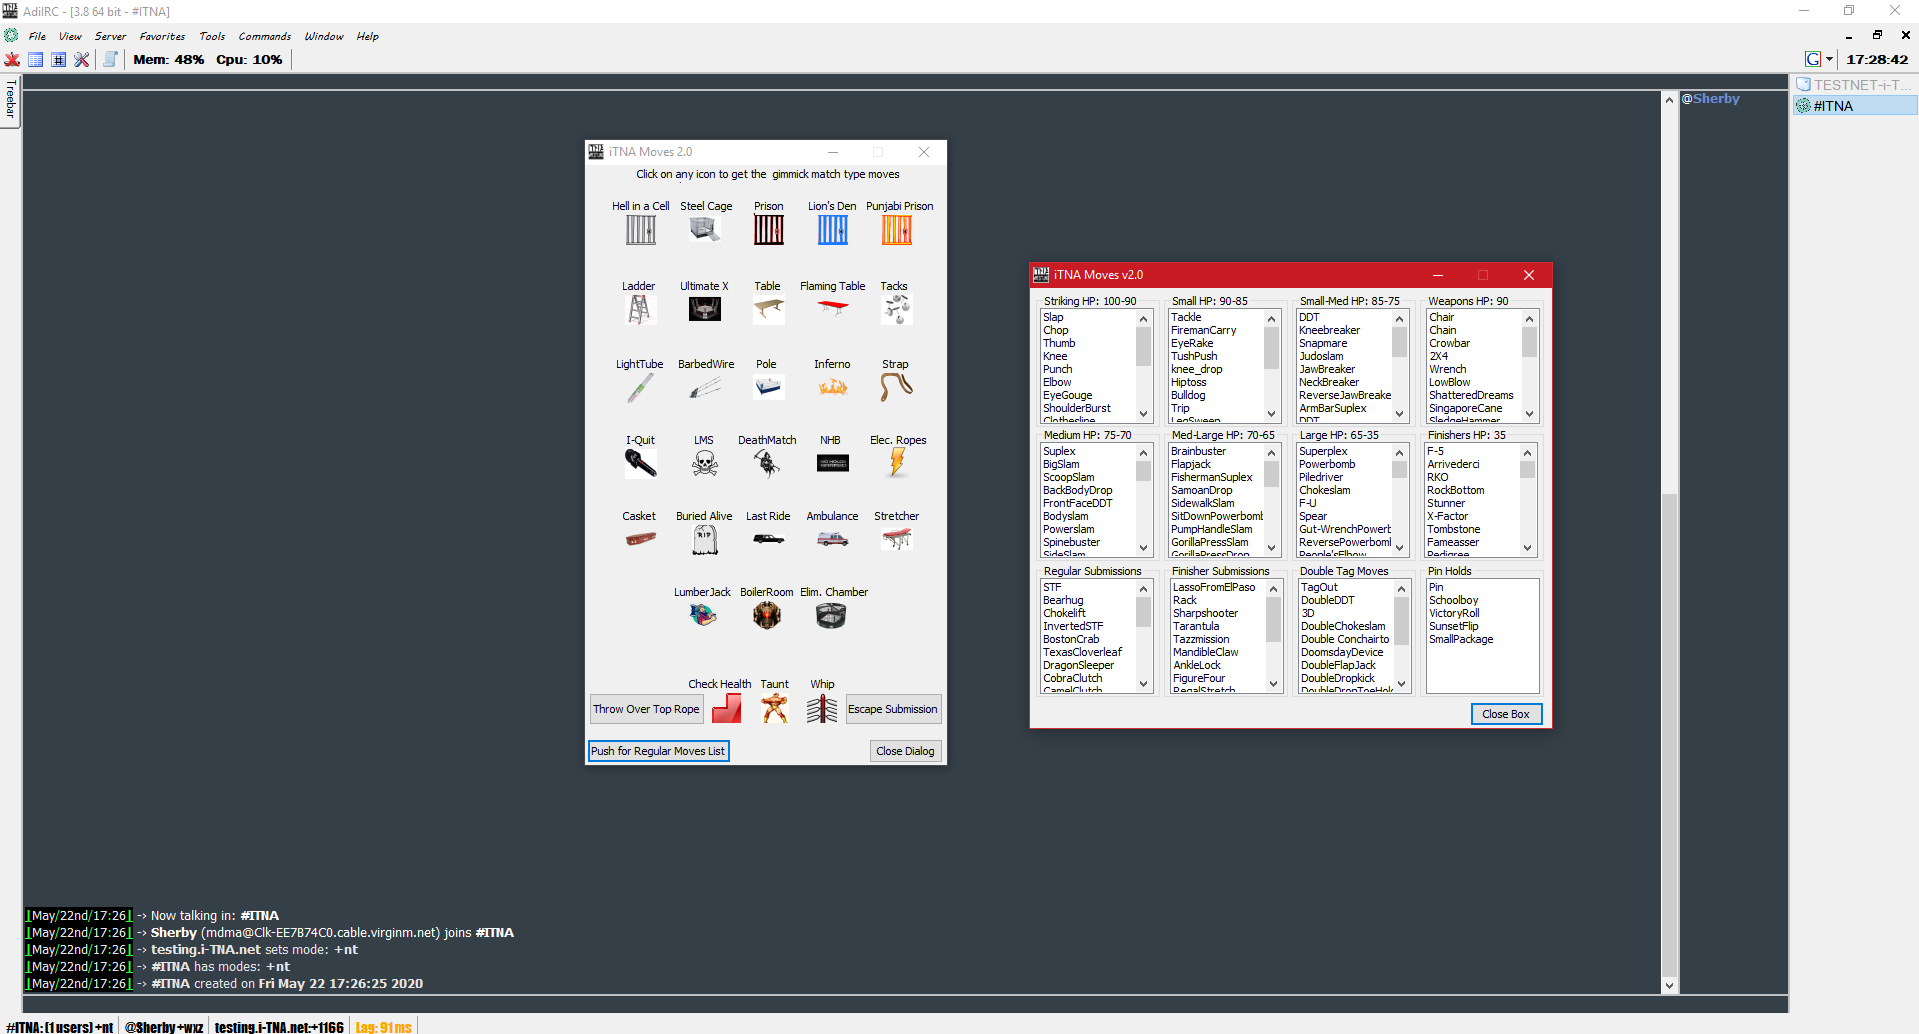Screen dimensions: 1919x1034
Task: Click the LMS skull icon
Action: [705, 463]
